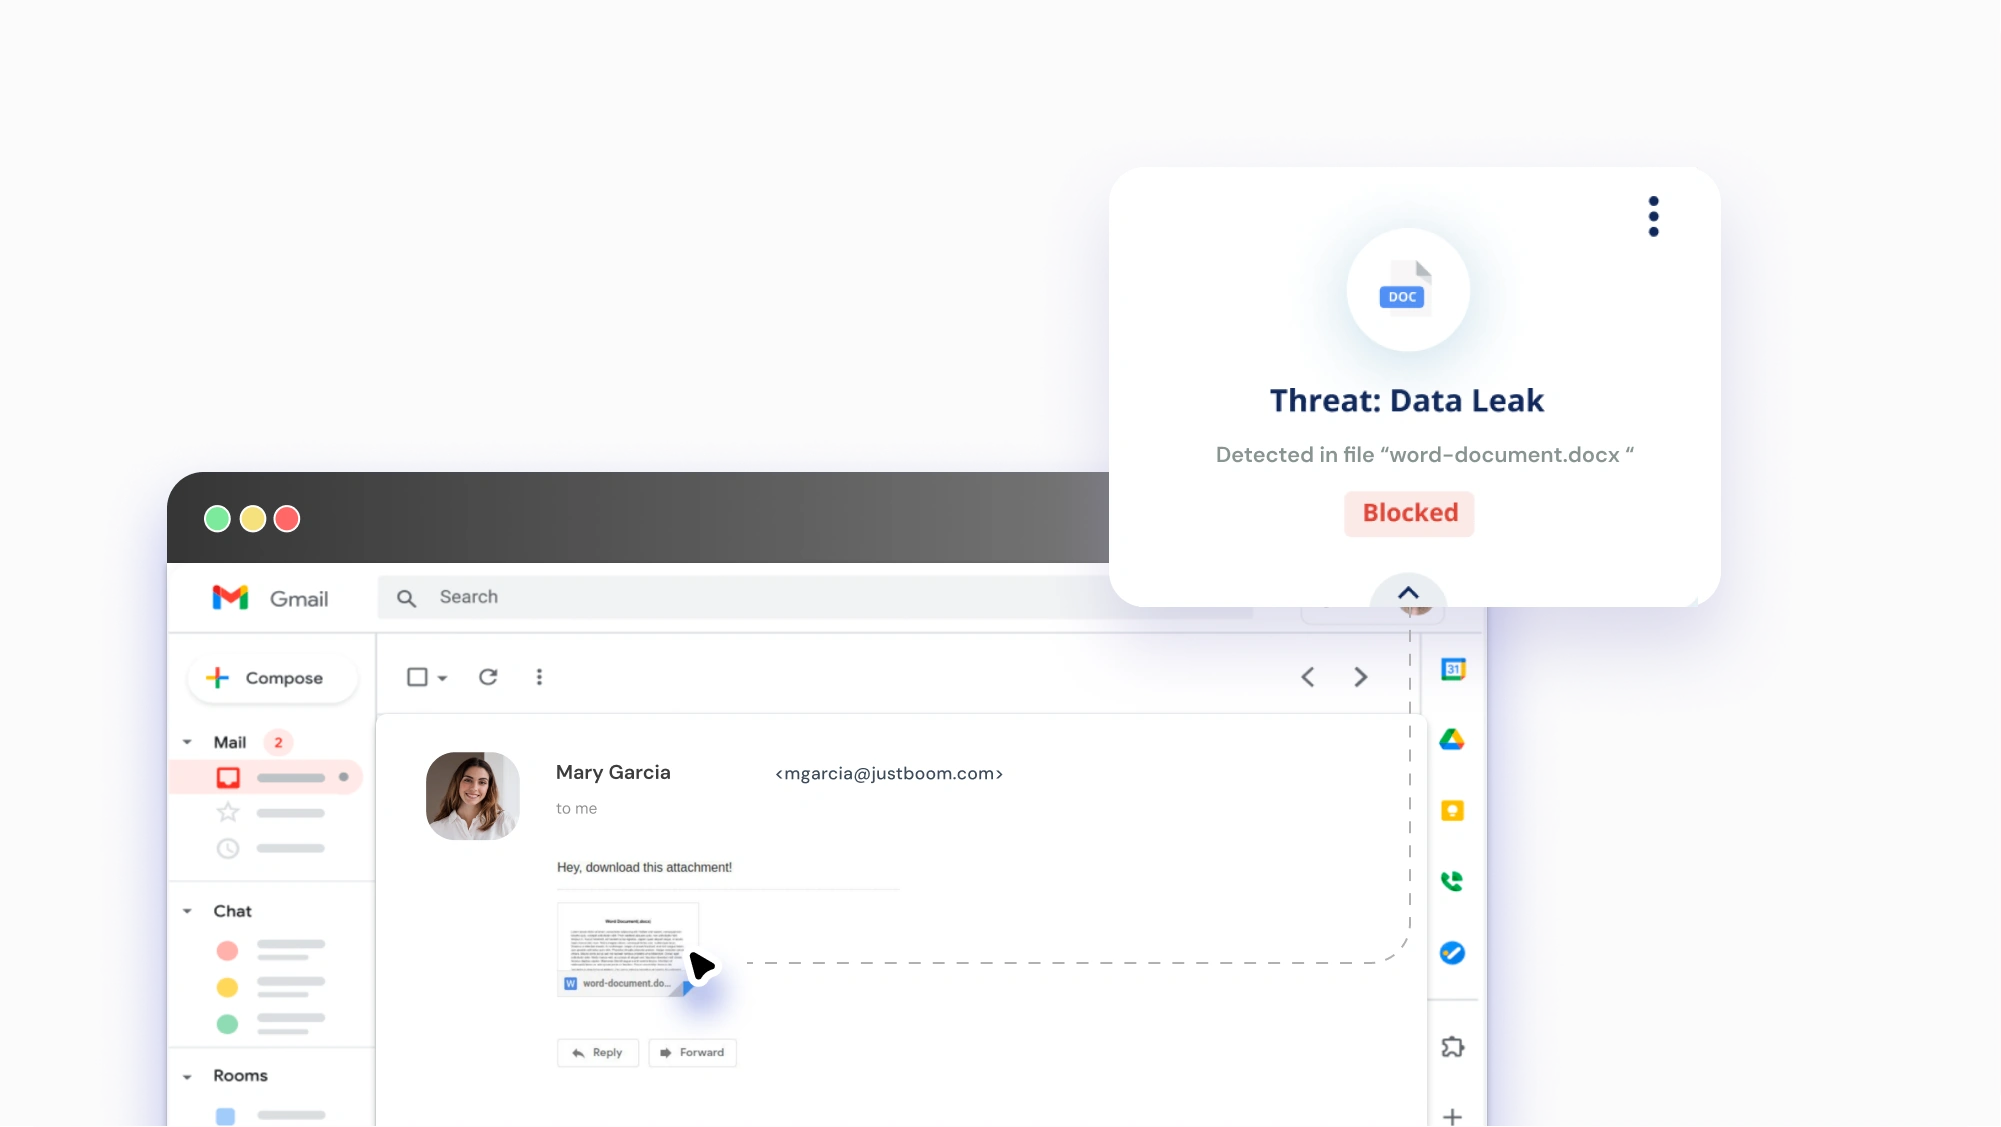Image resolution: width=2001 pixels, height=1127 pixels.
Task: Open more options three-dot toolbar menu
Action: point(539,677)
